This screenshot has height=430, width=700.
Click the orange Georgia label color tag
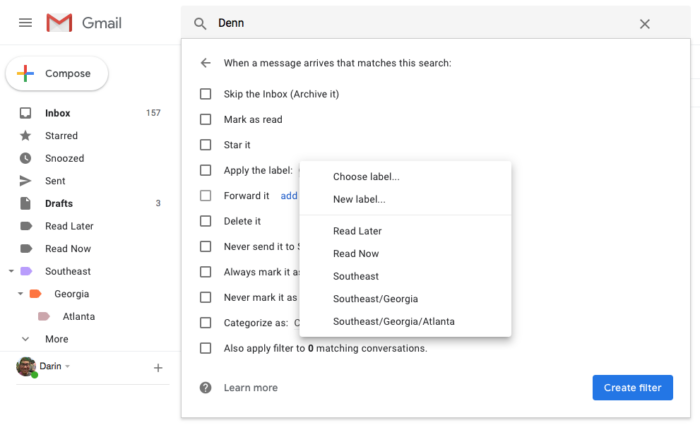click(x=36, y=294)
